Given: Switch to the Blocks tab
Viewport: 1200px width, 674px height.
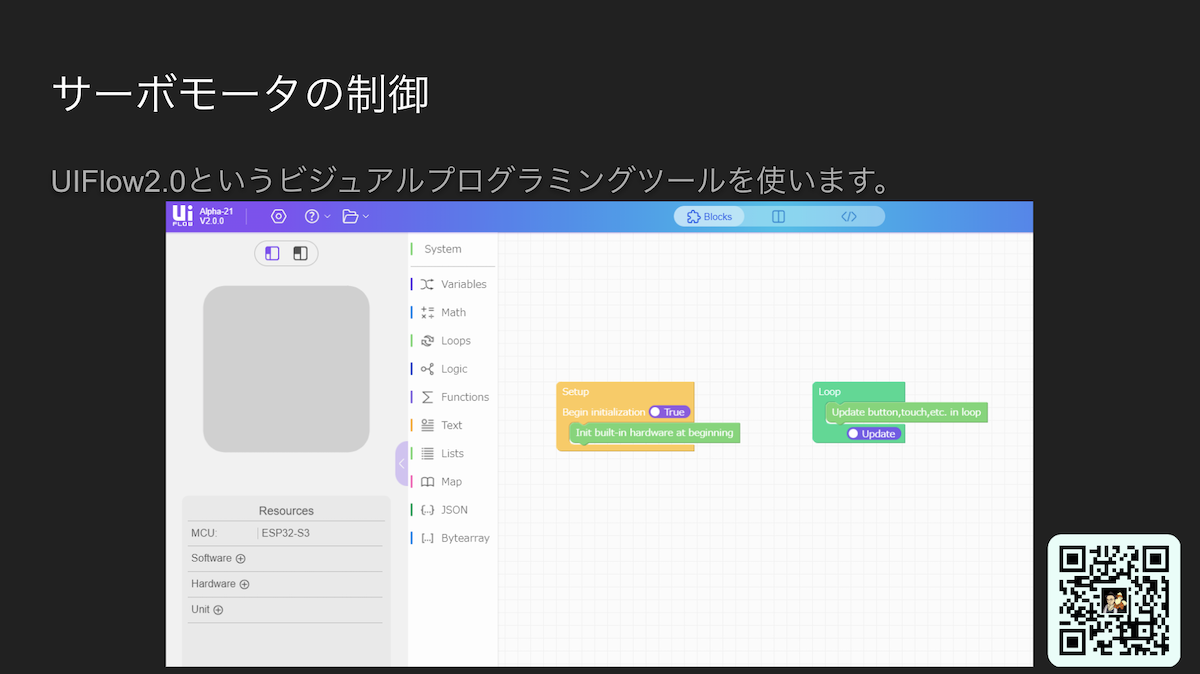Looking at the screenshot, I should [709, 216].
